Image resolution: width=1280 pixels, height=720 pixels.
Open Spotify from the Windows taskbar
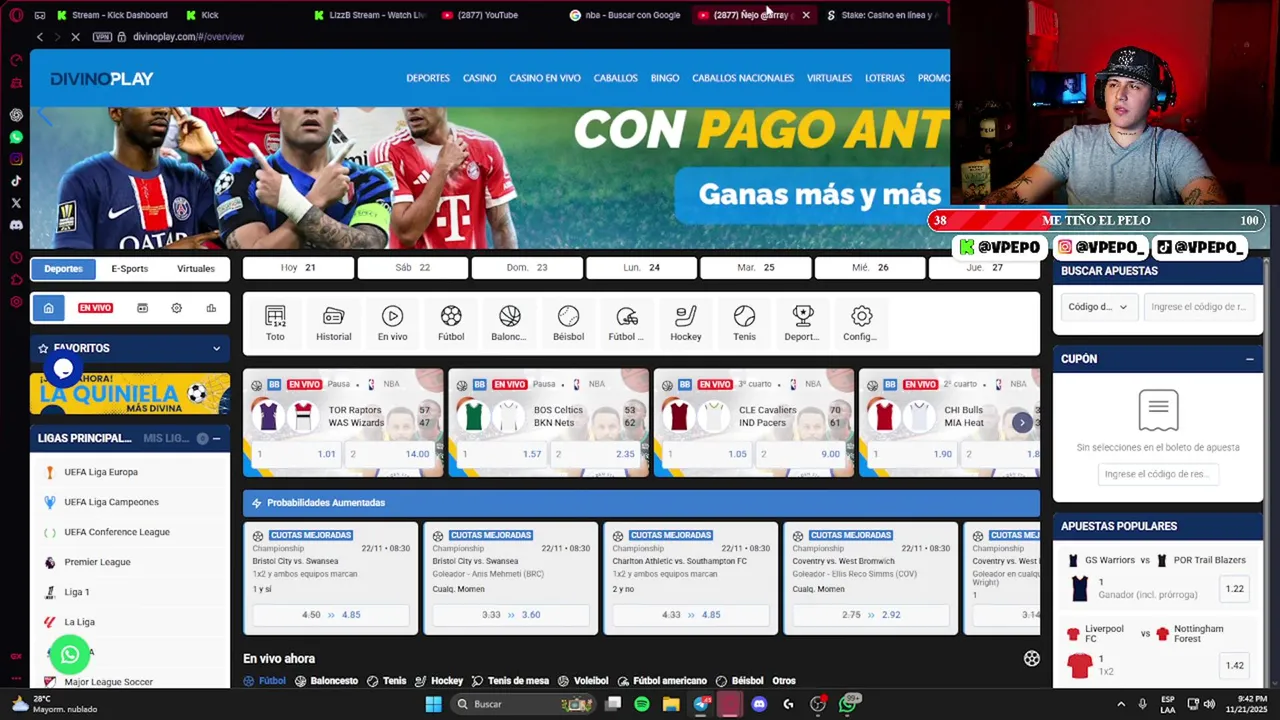tap(642, 704)
